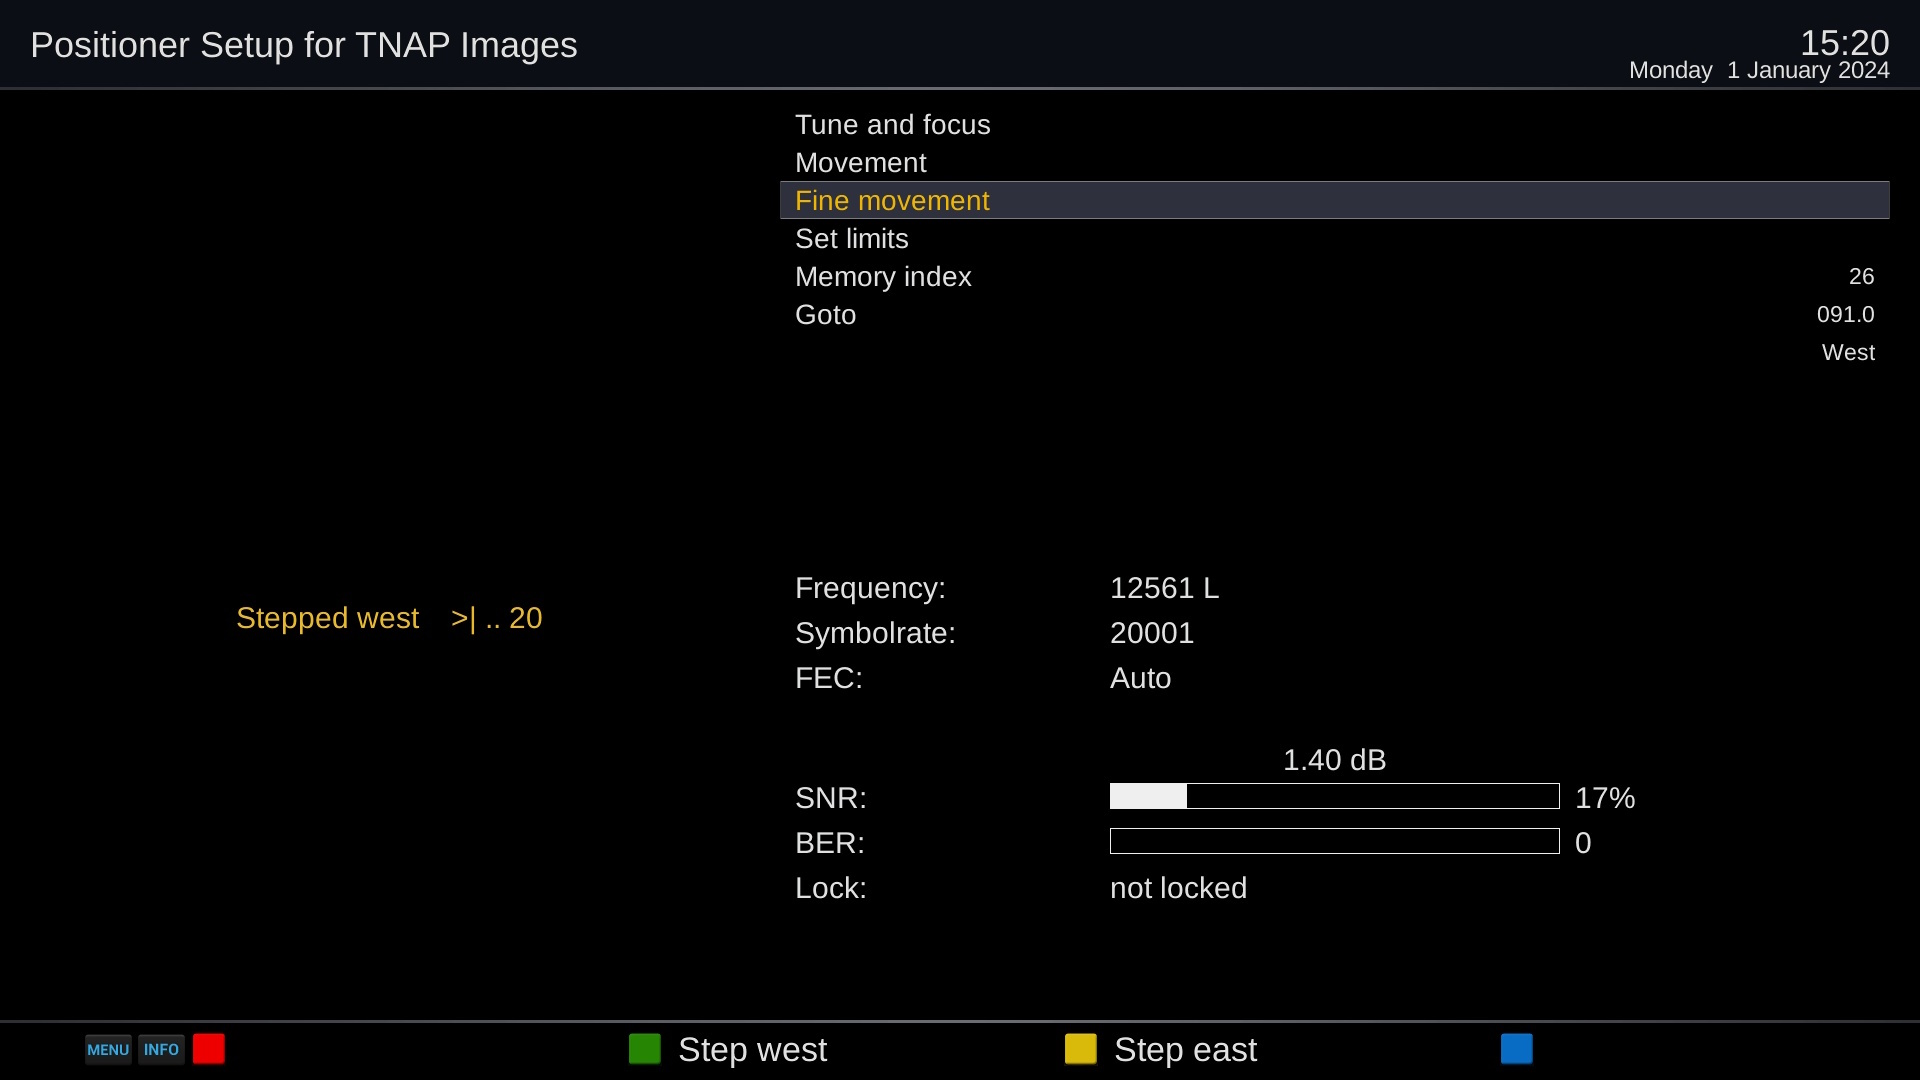
Task: Click the BER progress bar
Action: tap(1335, 841)
